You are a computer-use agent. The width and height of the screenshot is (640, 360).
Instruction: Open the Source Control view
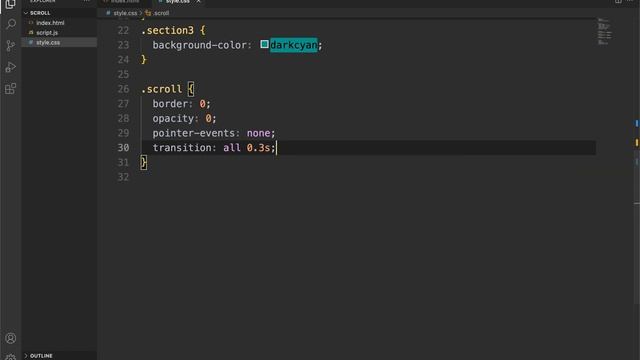[11, 45]
